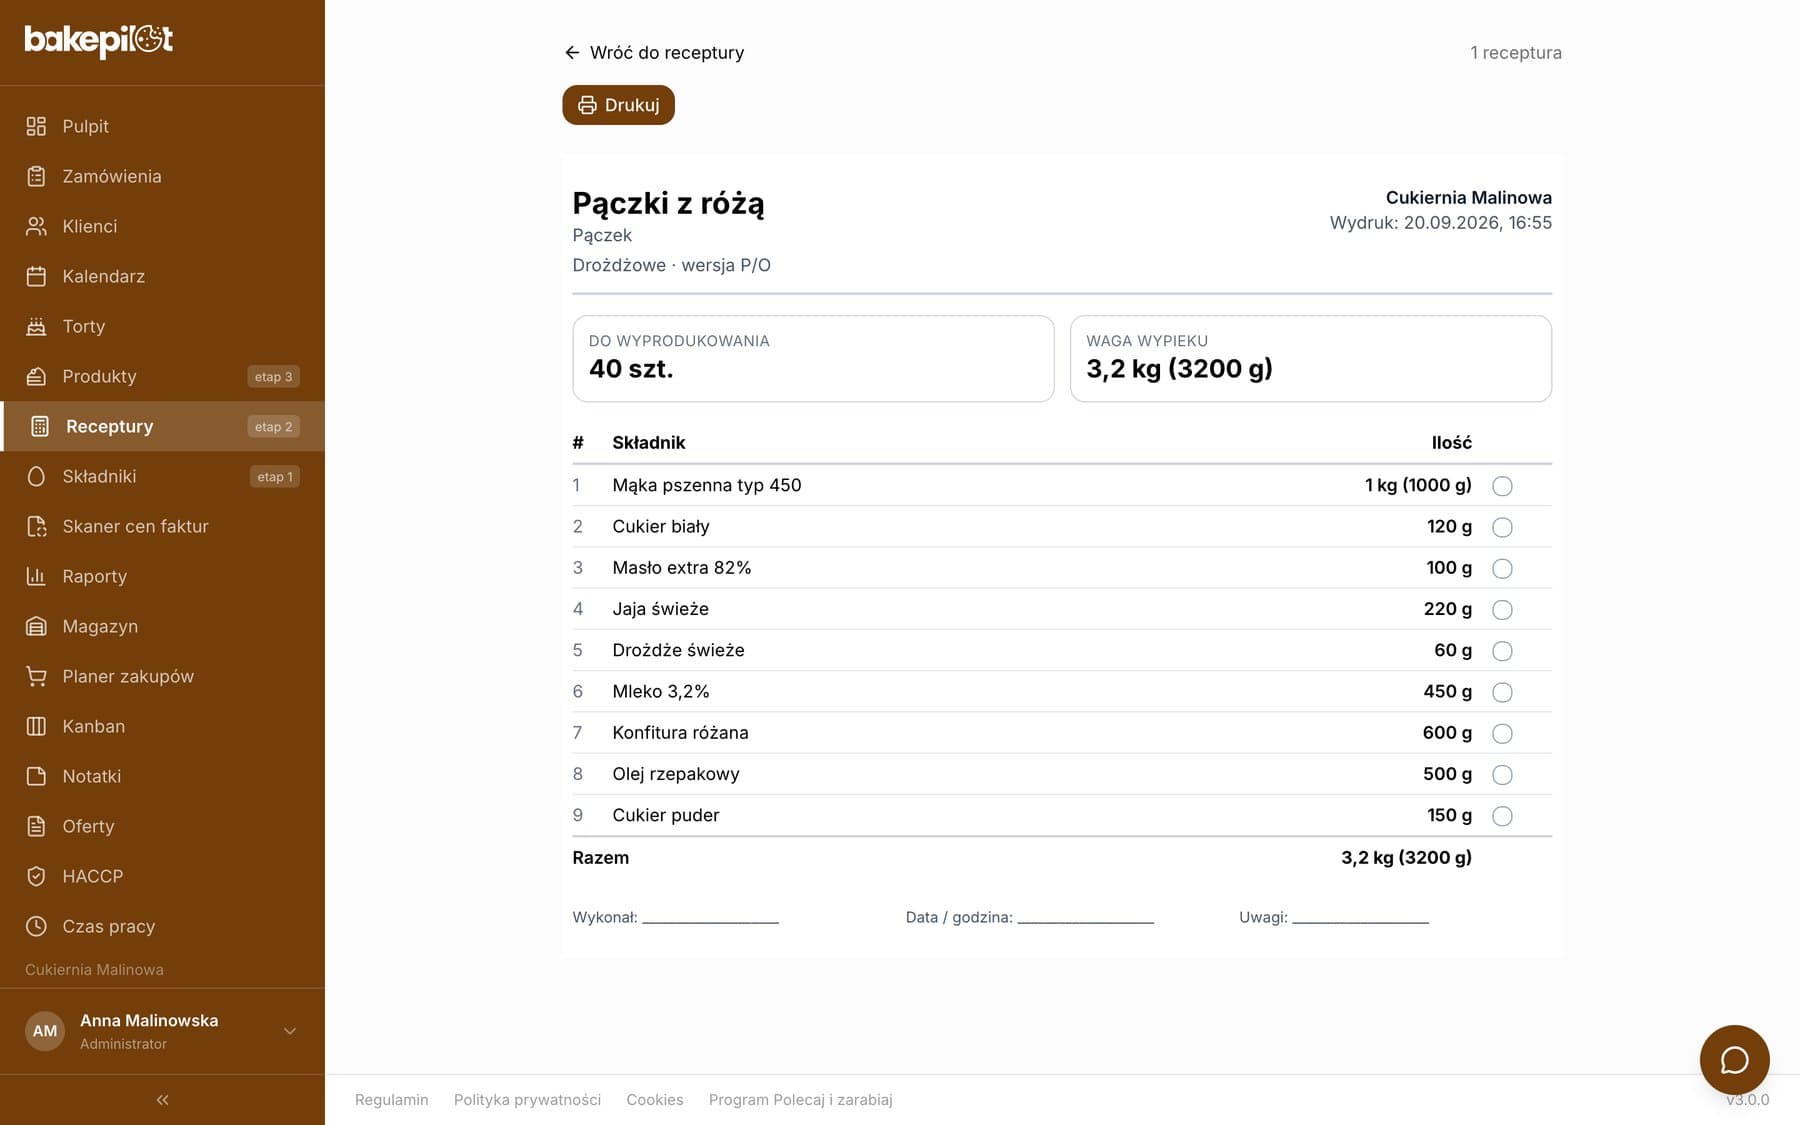1800x1125 pixels.
Task: Click the Notatki note icon
Action: pyautogui.click(x=36, y=776)
